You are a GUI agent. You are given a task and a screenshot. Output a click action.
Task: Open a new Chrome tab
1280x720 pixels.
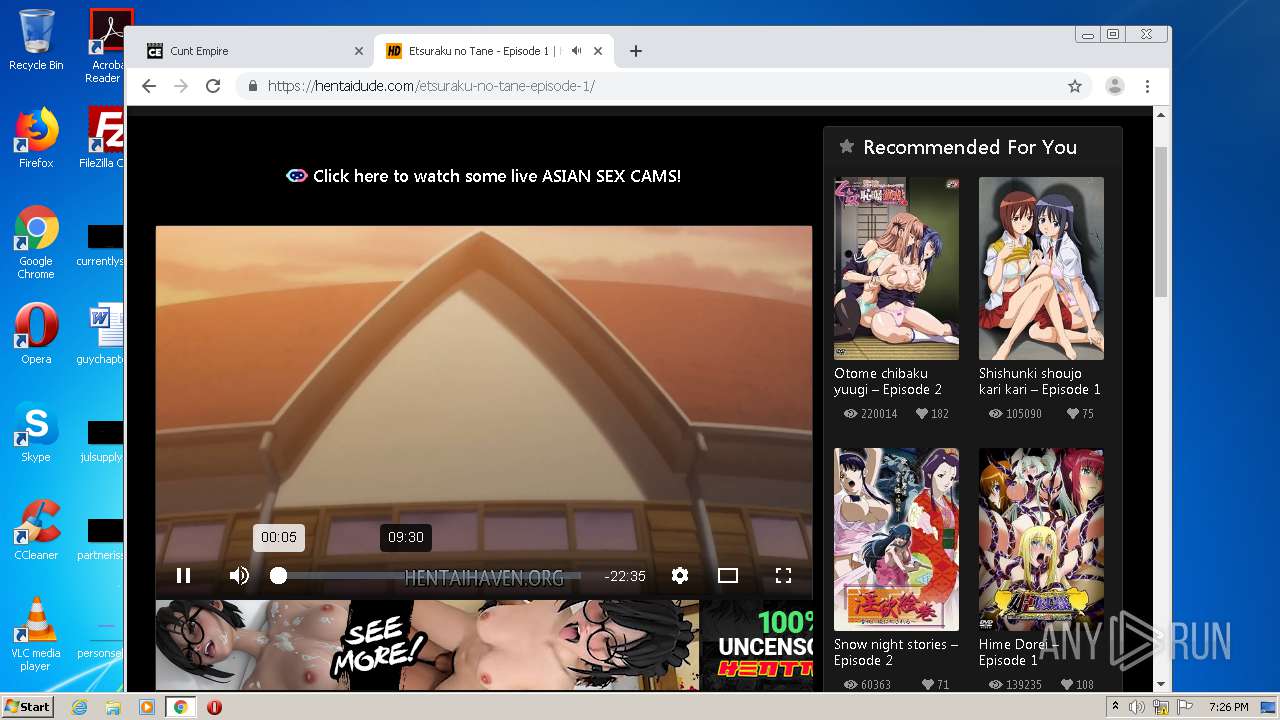point(636,51)
